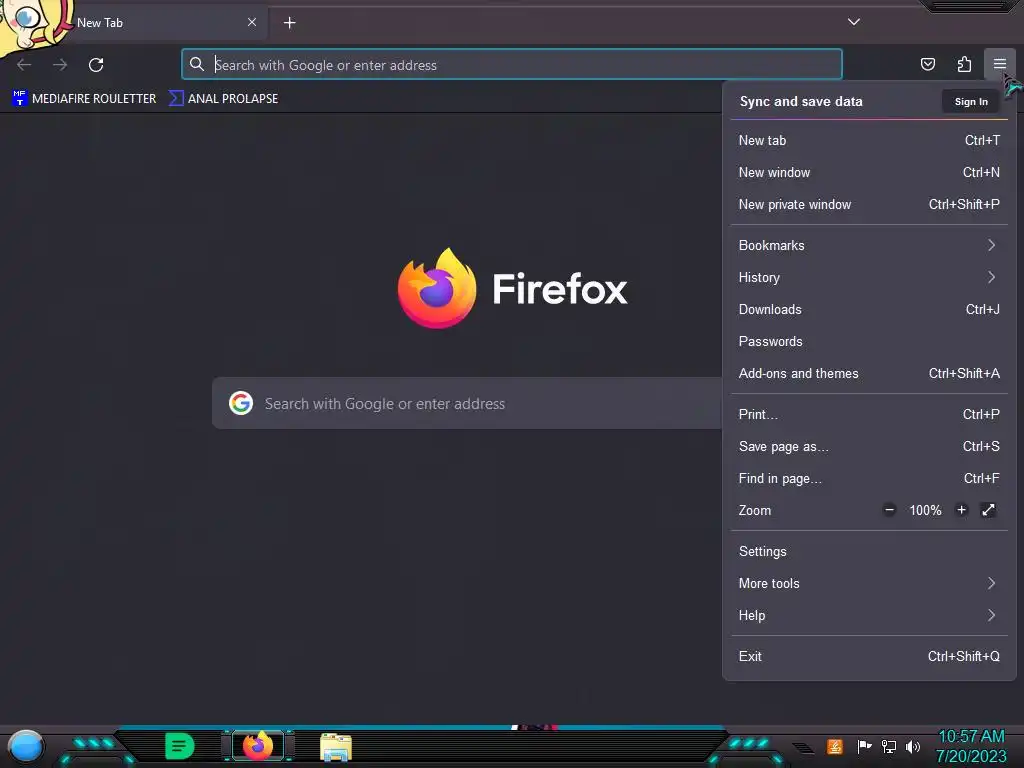1024x768 pixels.
Task: Click the Start orb in taskbar
Action: pos(25,747)
